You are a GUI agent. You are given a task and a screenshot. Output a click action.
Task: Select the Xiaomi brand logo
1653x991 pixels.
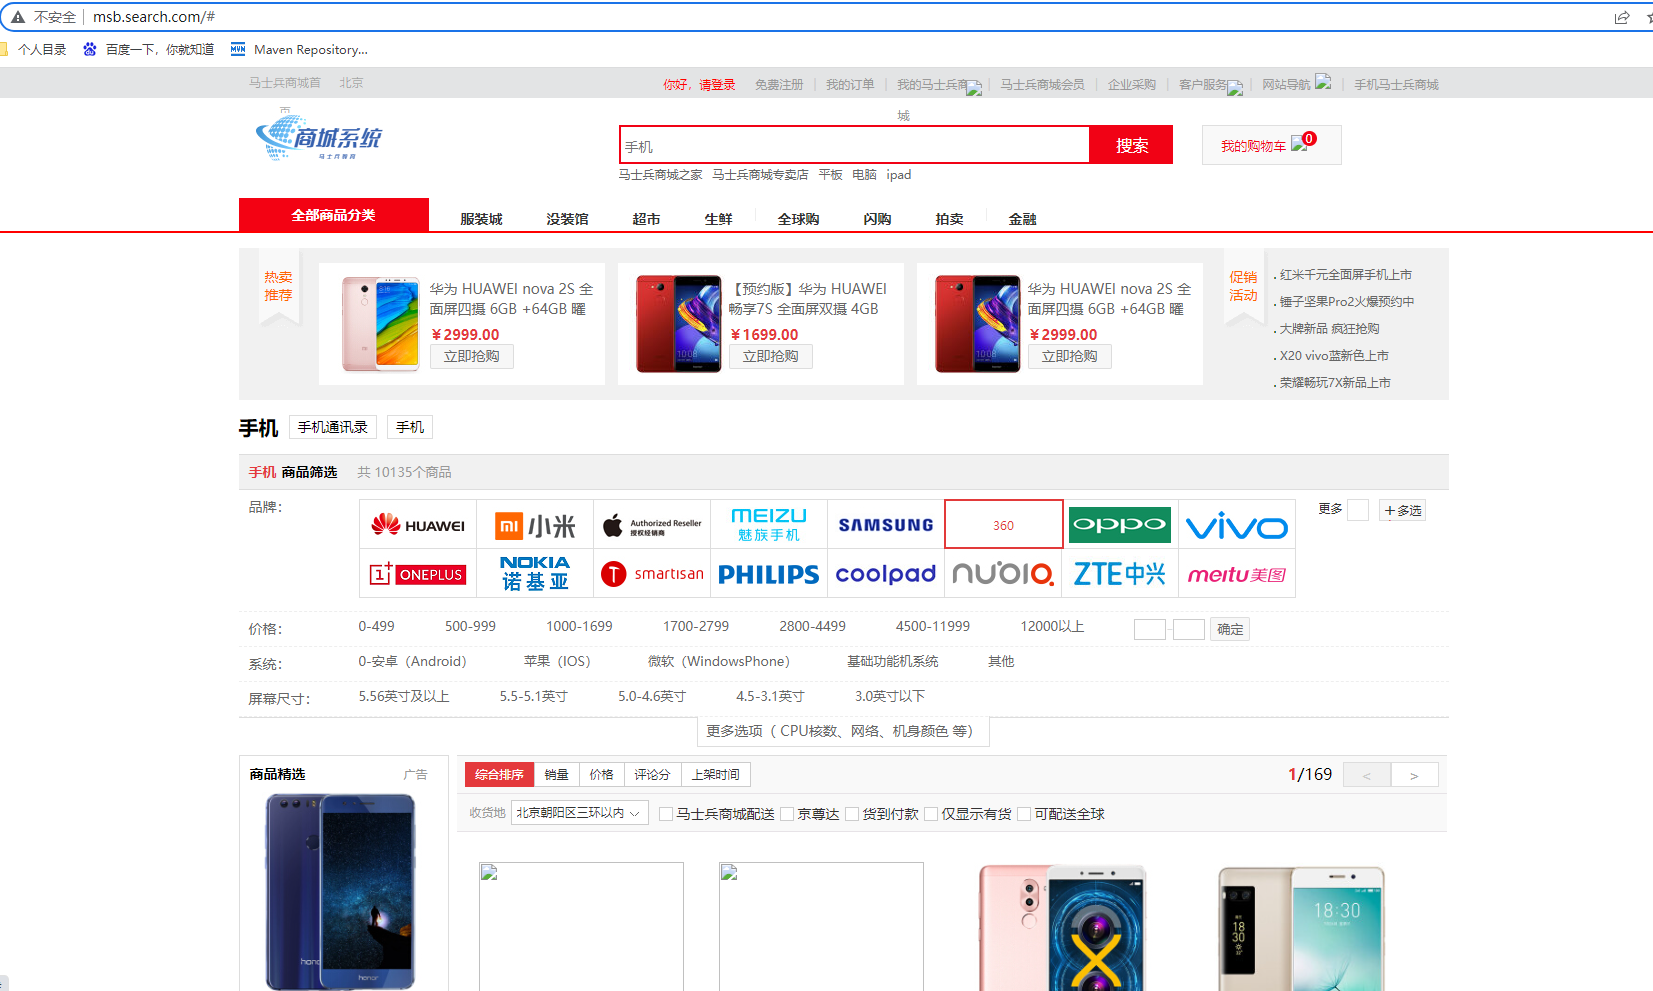pos(535,525)
